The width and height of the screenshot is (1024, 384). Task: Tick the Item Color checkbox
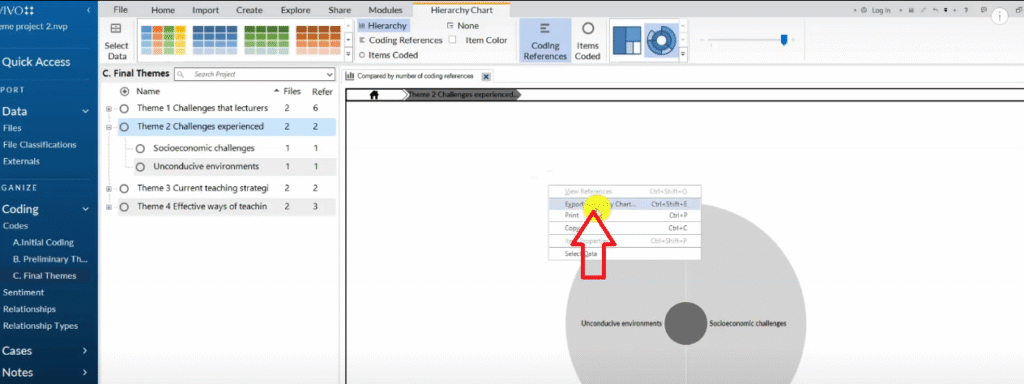point(452,40)
